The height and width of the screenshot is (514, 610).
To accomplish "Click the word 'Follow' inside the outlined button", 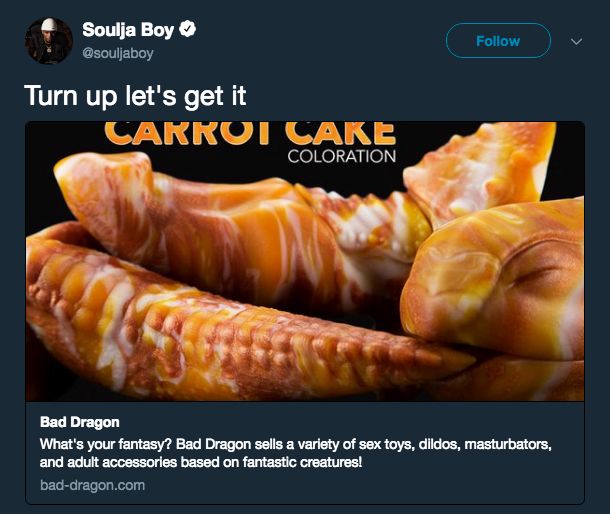I will [x=498, y=41].
